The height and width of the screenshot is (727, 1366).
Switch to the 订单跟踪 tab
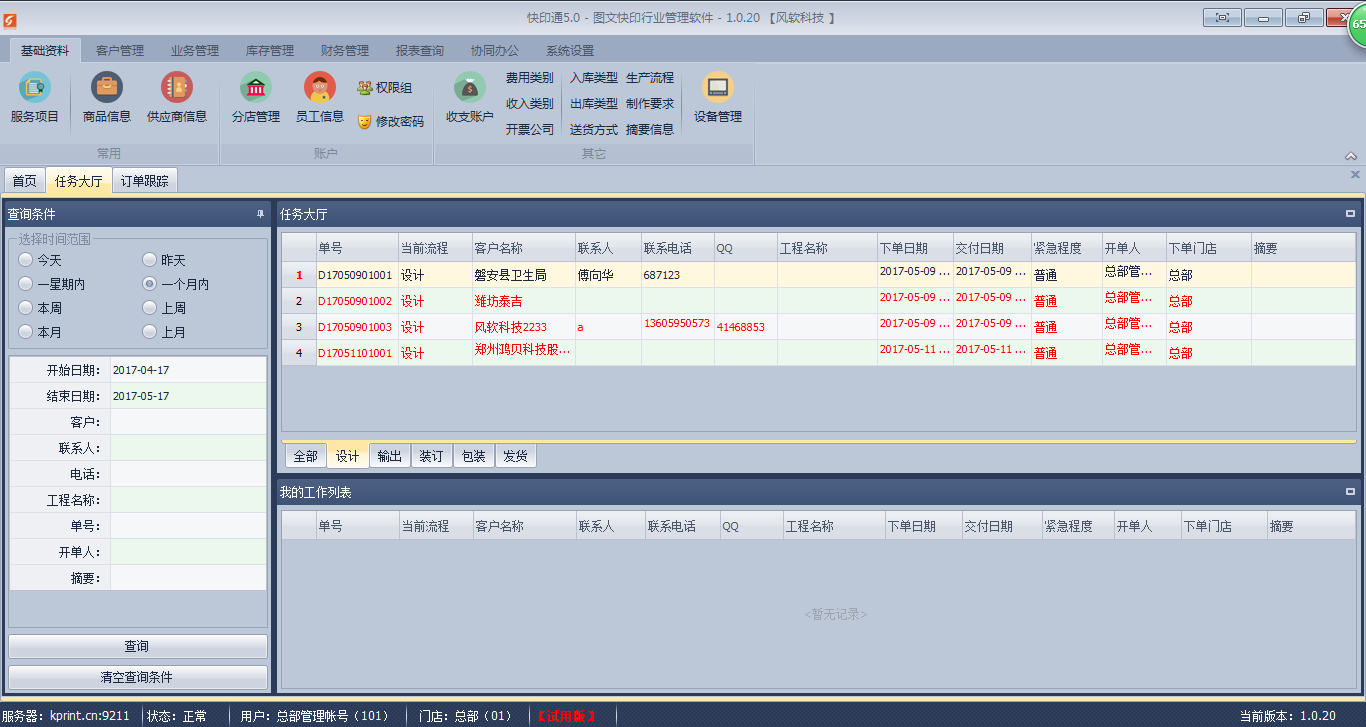click(145, 181)
